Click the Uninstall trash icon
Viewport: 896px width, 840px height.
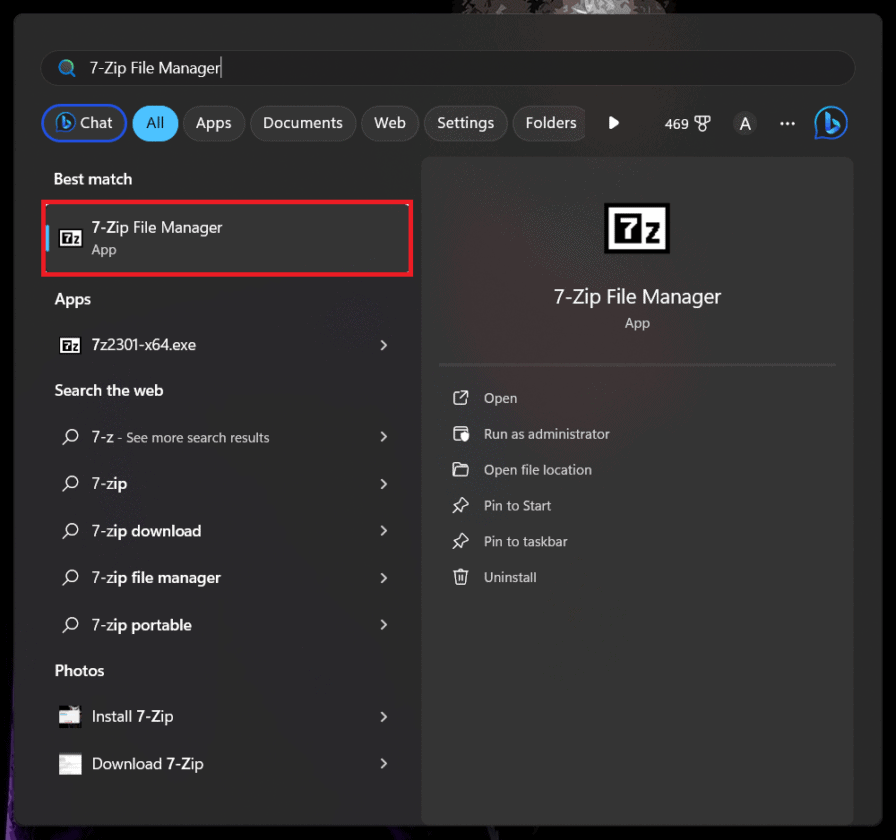pyautogui.click(x=462, y=577)
